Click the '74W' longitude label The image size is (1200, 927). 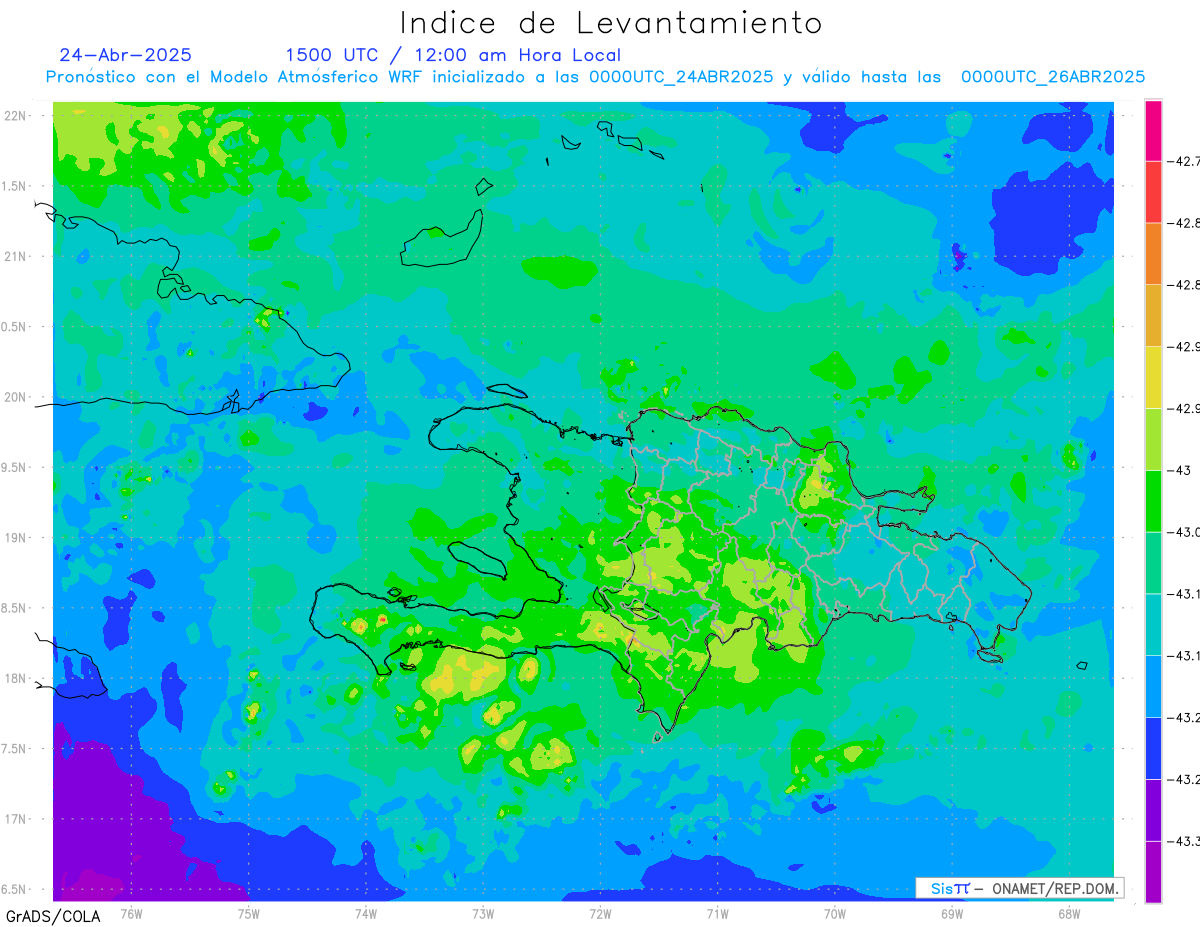tap(366, 913)
